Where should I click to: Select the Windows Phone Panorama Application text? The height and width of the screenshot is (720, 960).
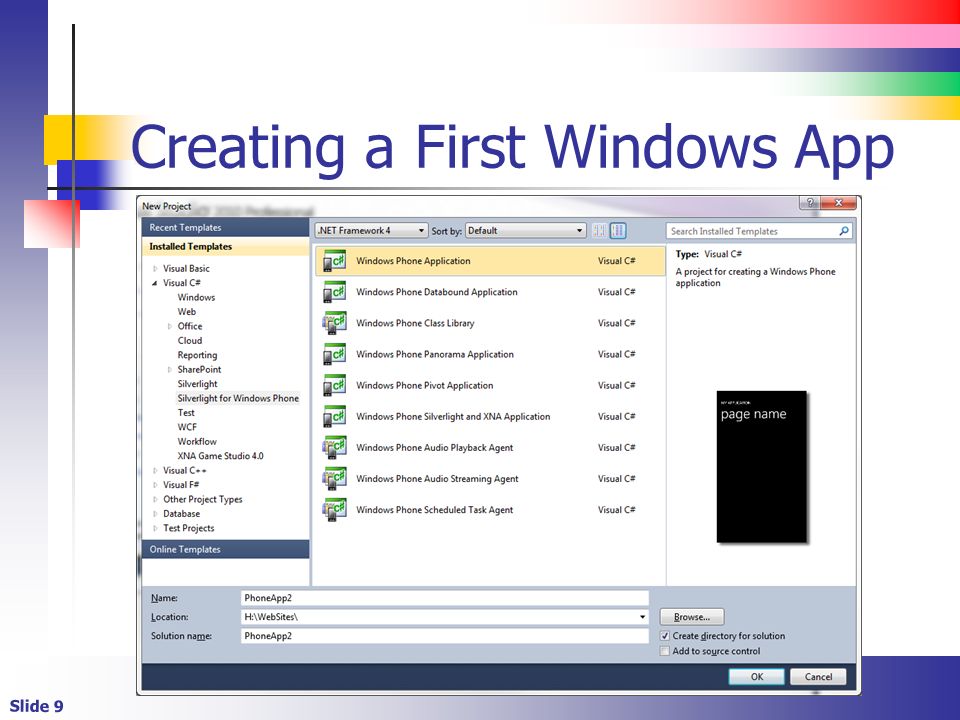click(435, 354)
